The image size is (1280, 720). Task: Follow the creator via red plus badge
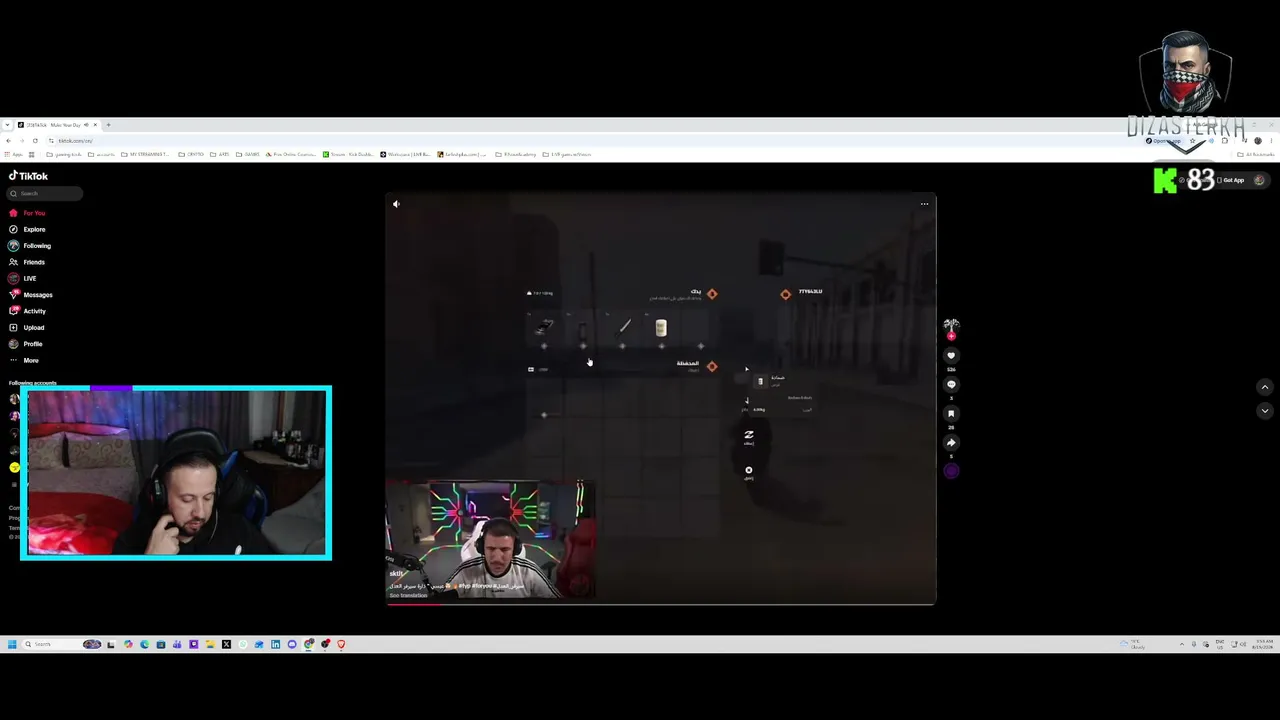(951, 336)
